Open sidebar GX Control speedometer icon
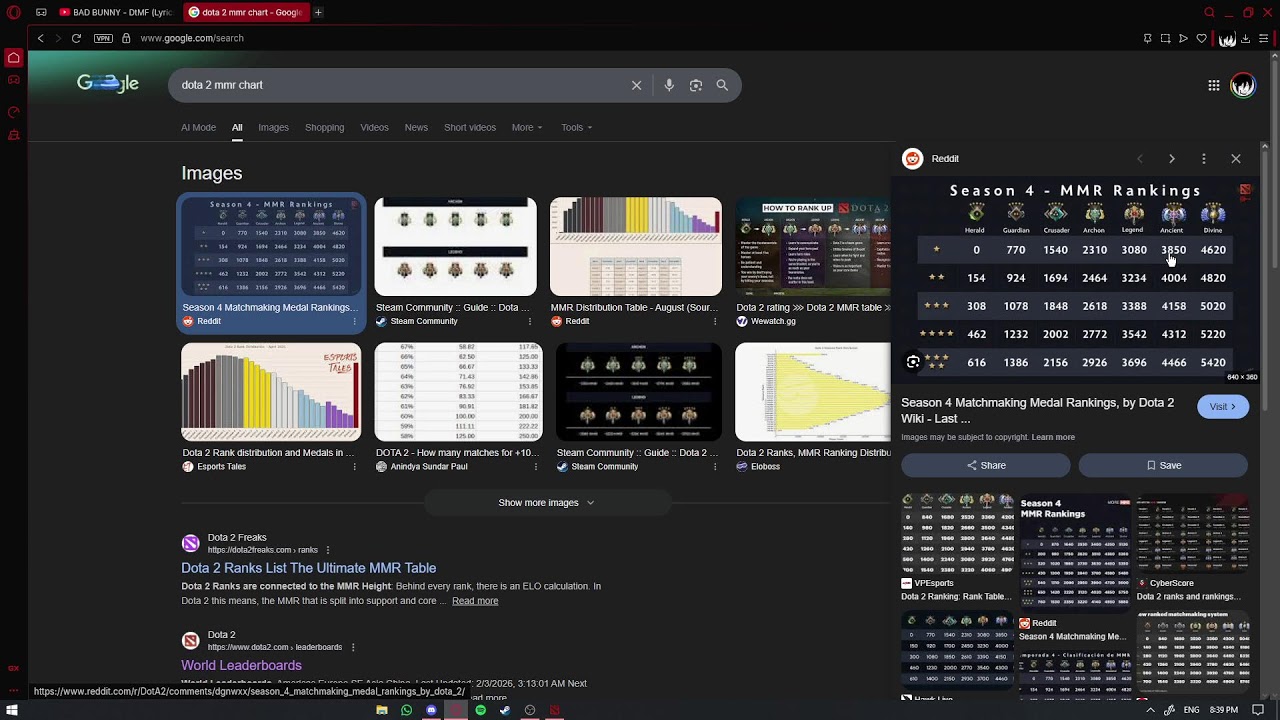1280x720 pixels. point(13,112)
